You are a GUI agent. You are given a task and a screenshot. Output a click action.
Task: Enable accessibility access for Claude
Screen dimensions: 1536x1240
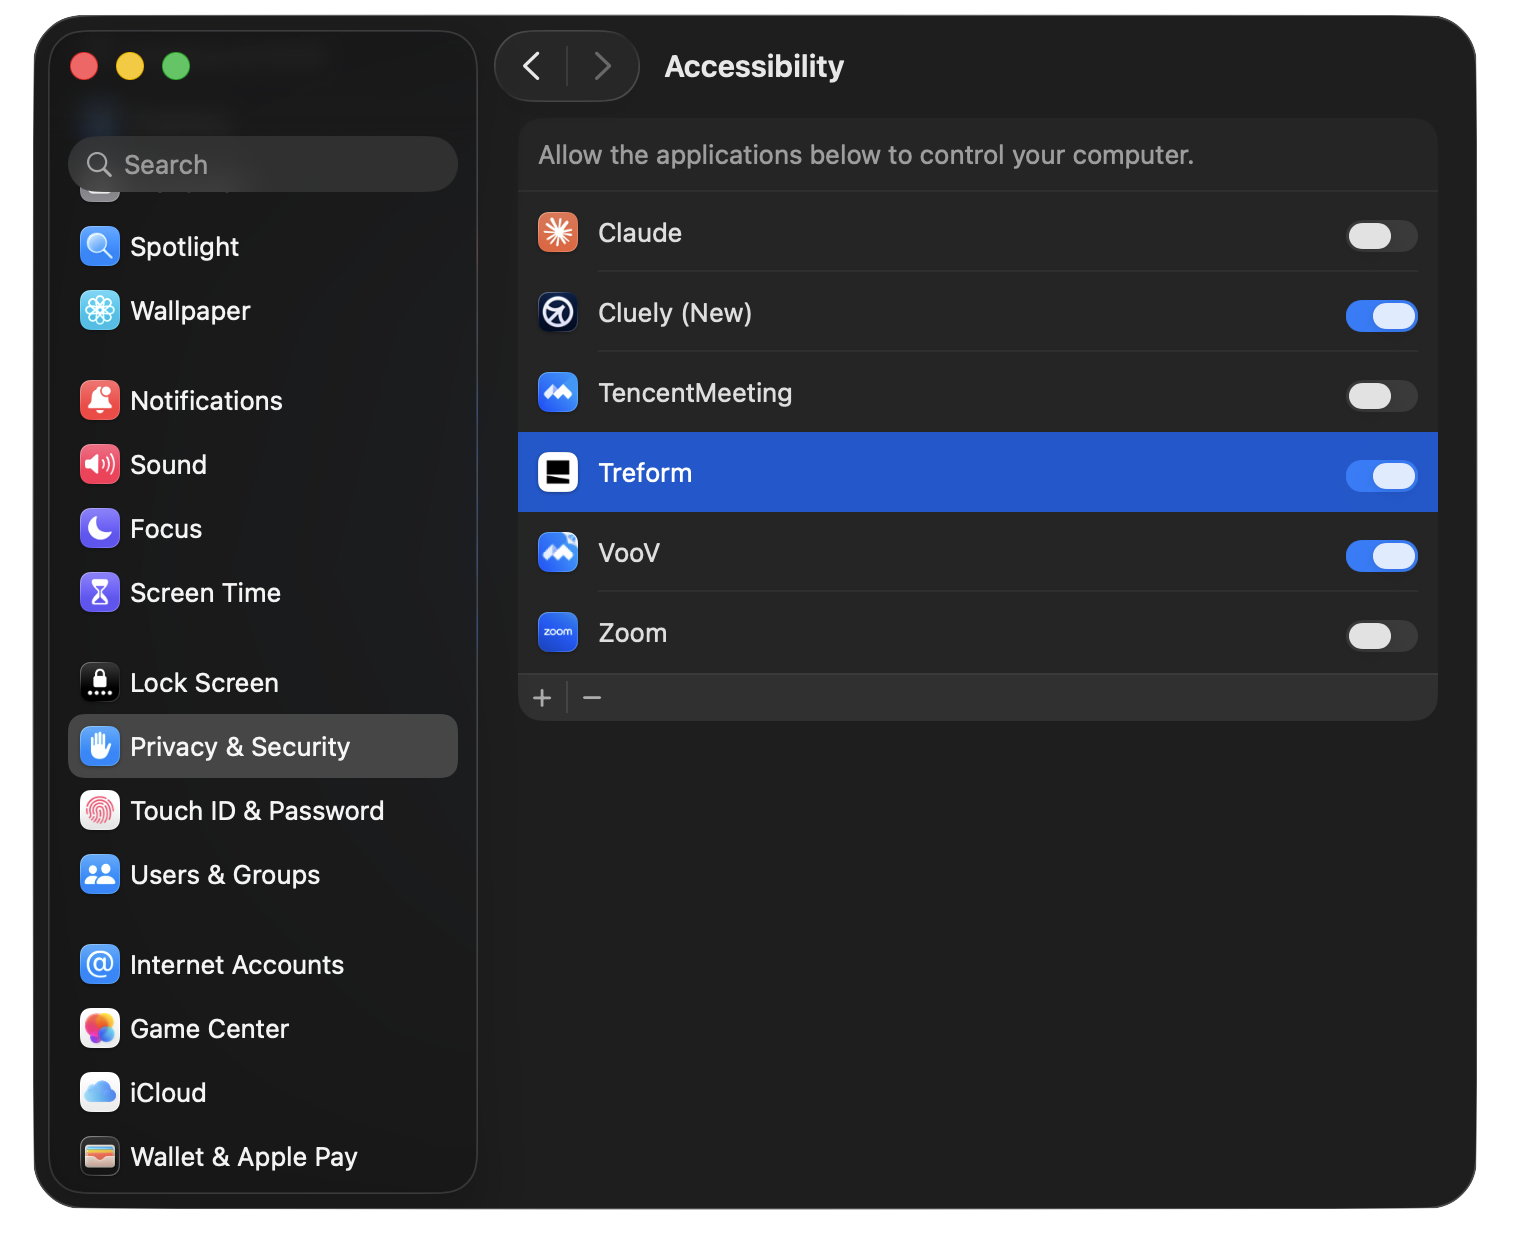coord(1382,236)
